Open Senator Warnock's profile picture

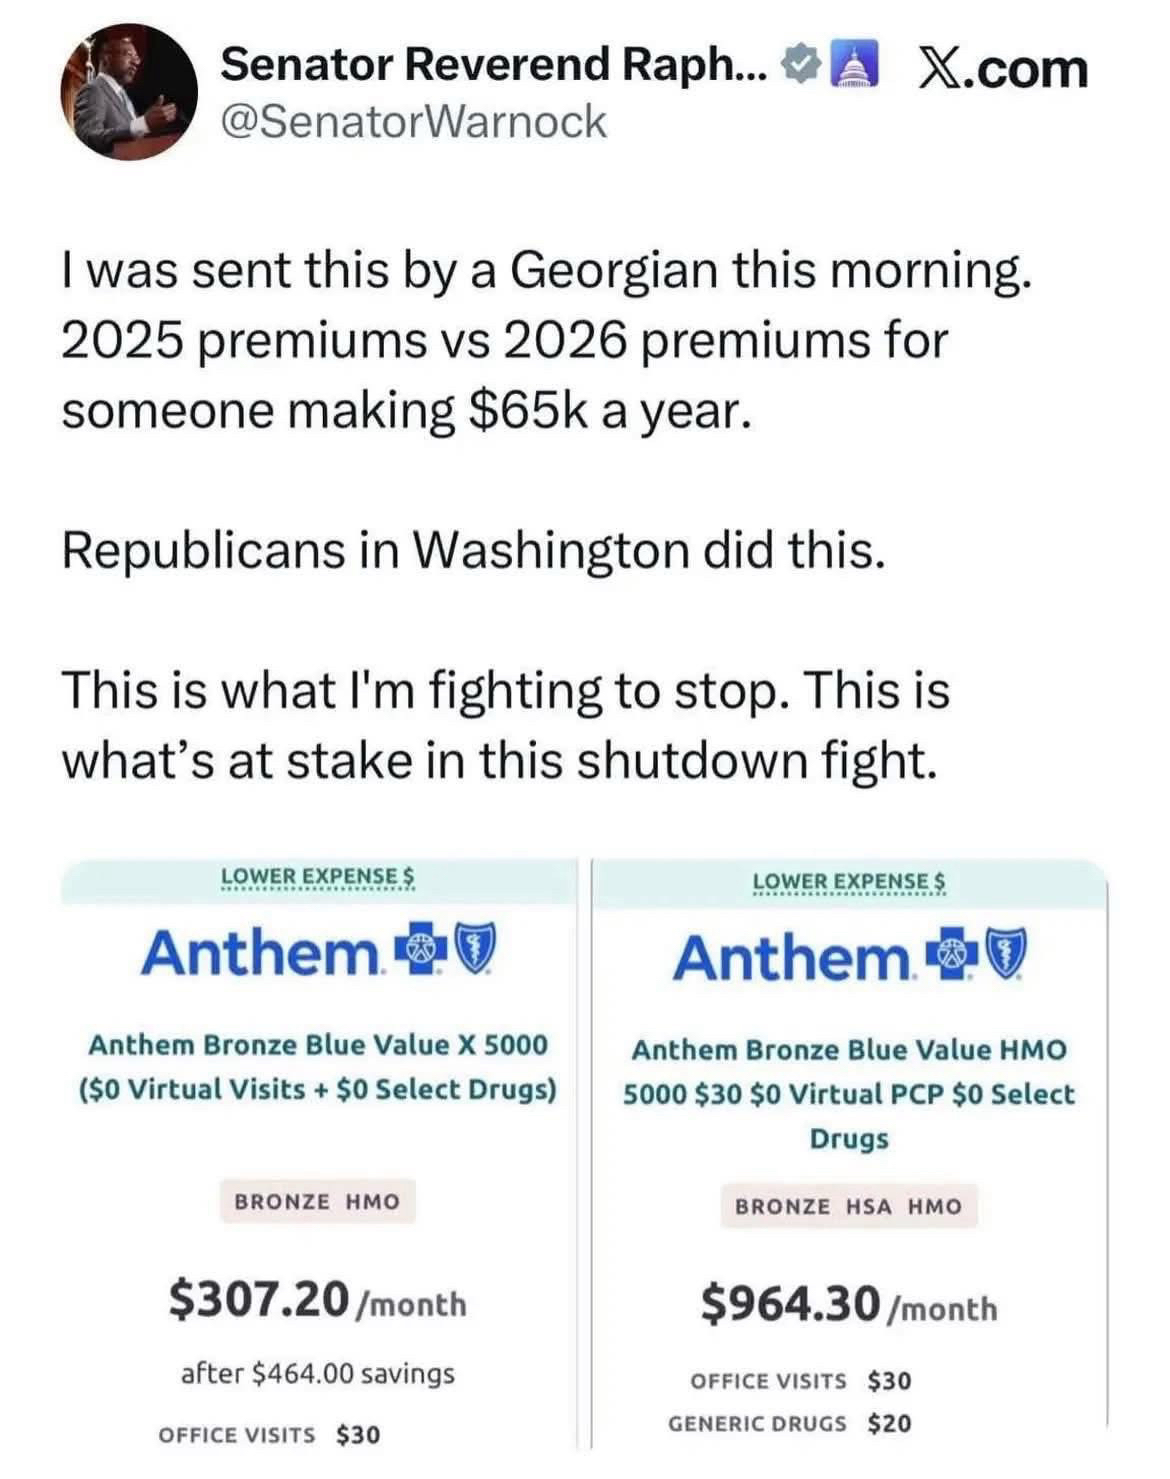pyautogui.click(x=125, y=91)
